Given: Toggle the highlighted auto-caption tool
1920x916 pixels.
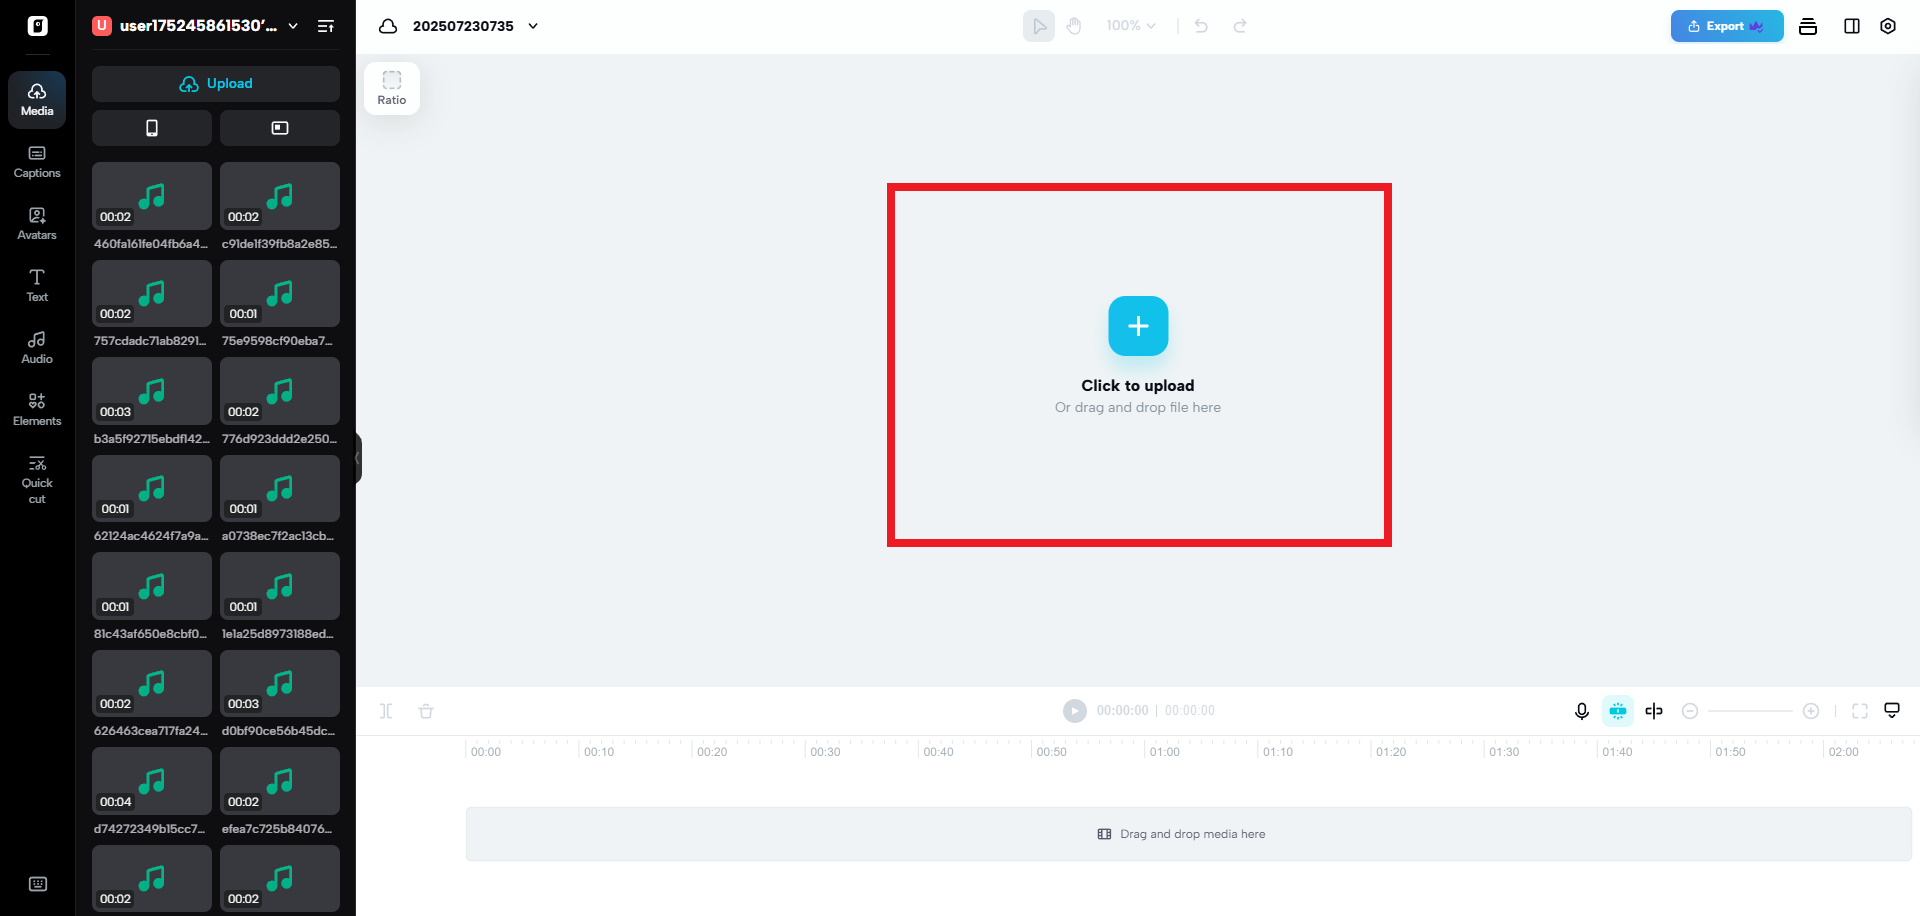Looking at the screenshot, I should click(1617, 711).
